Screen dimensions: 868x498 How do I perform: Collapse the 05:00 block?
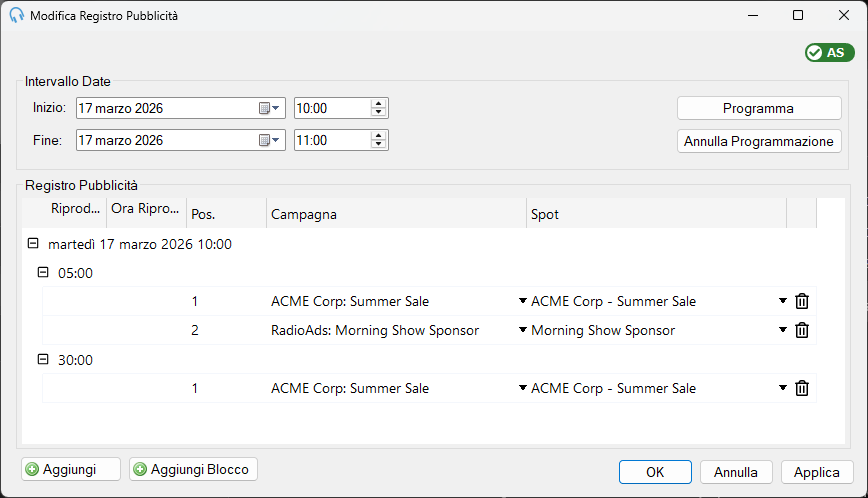[x=43, y=272]
